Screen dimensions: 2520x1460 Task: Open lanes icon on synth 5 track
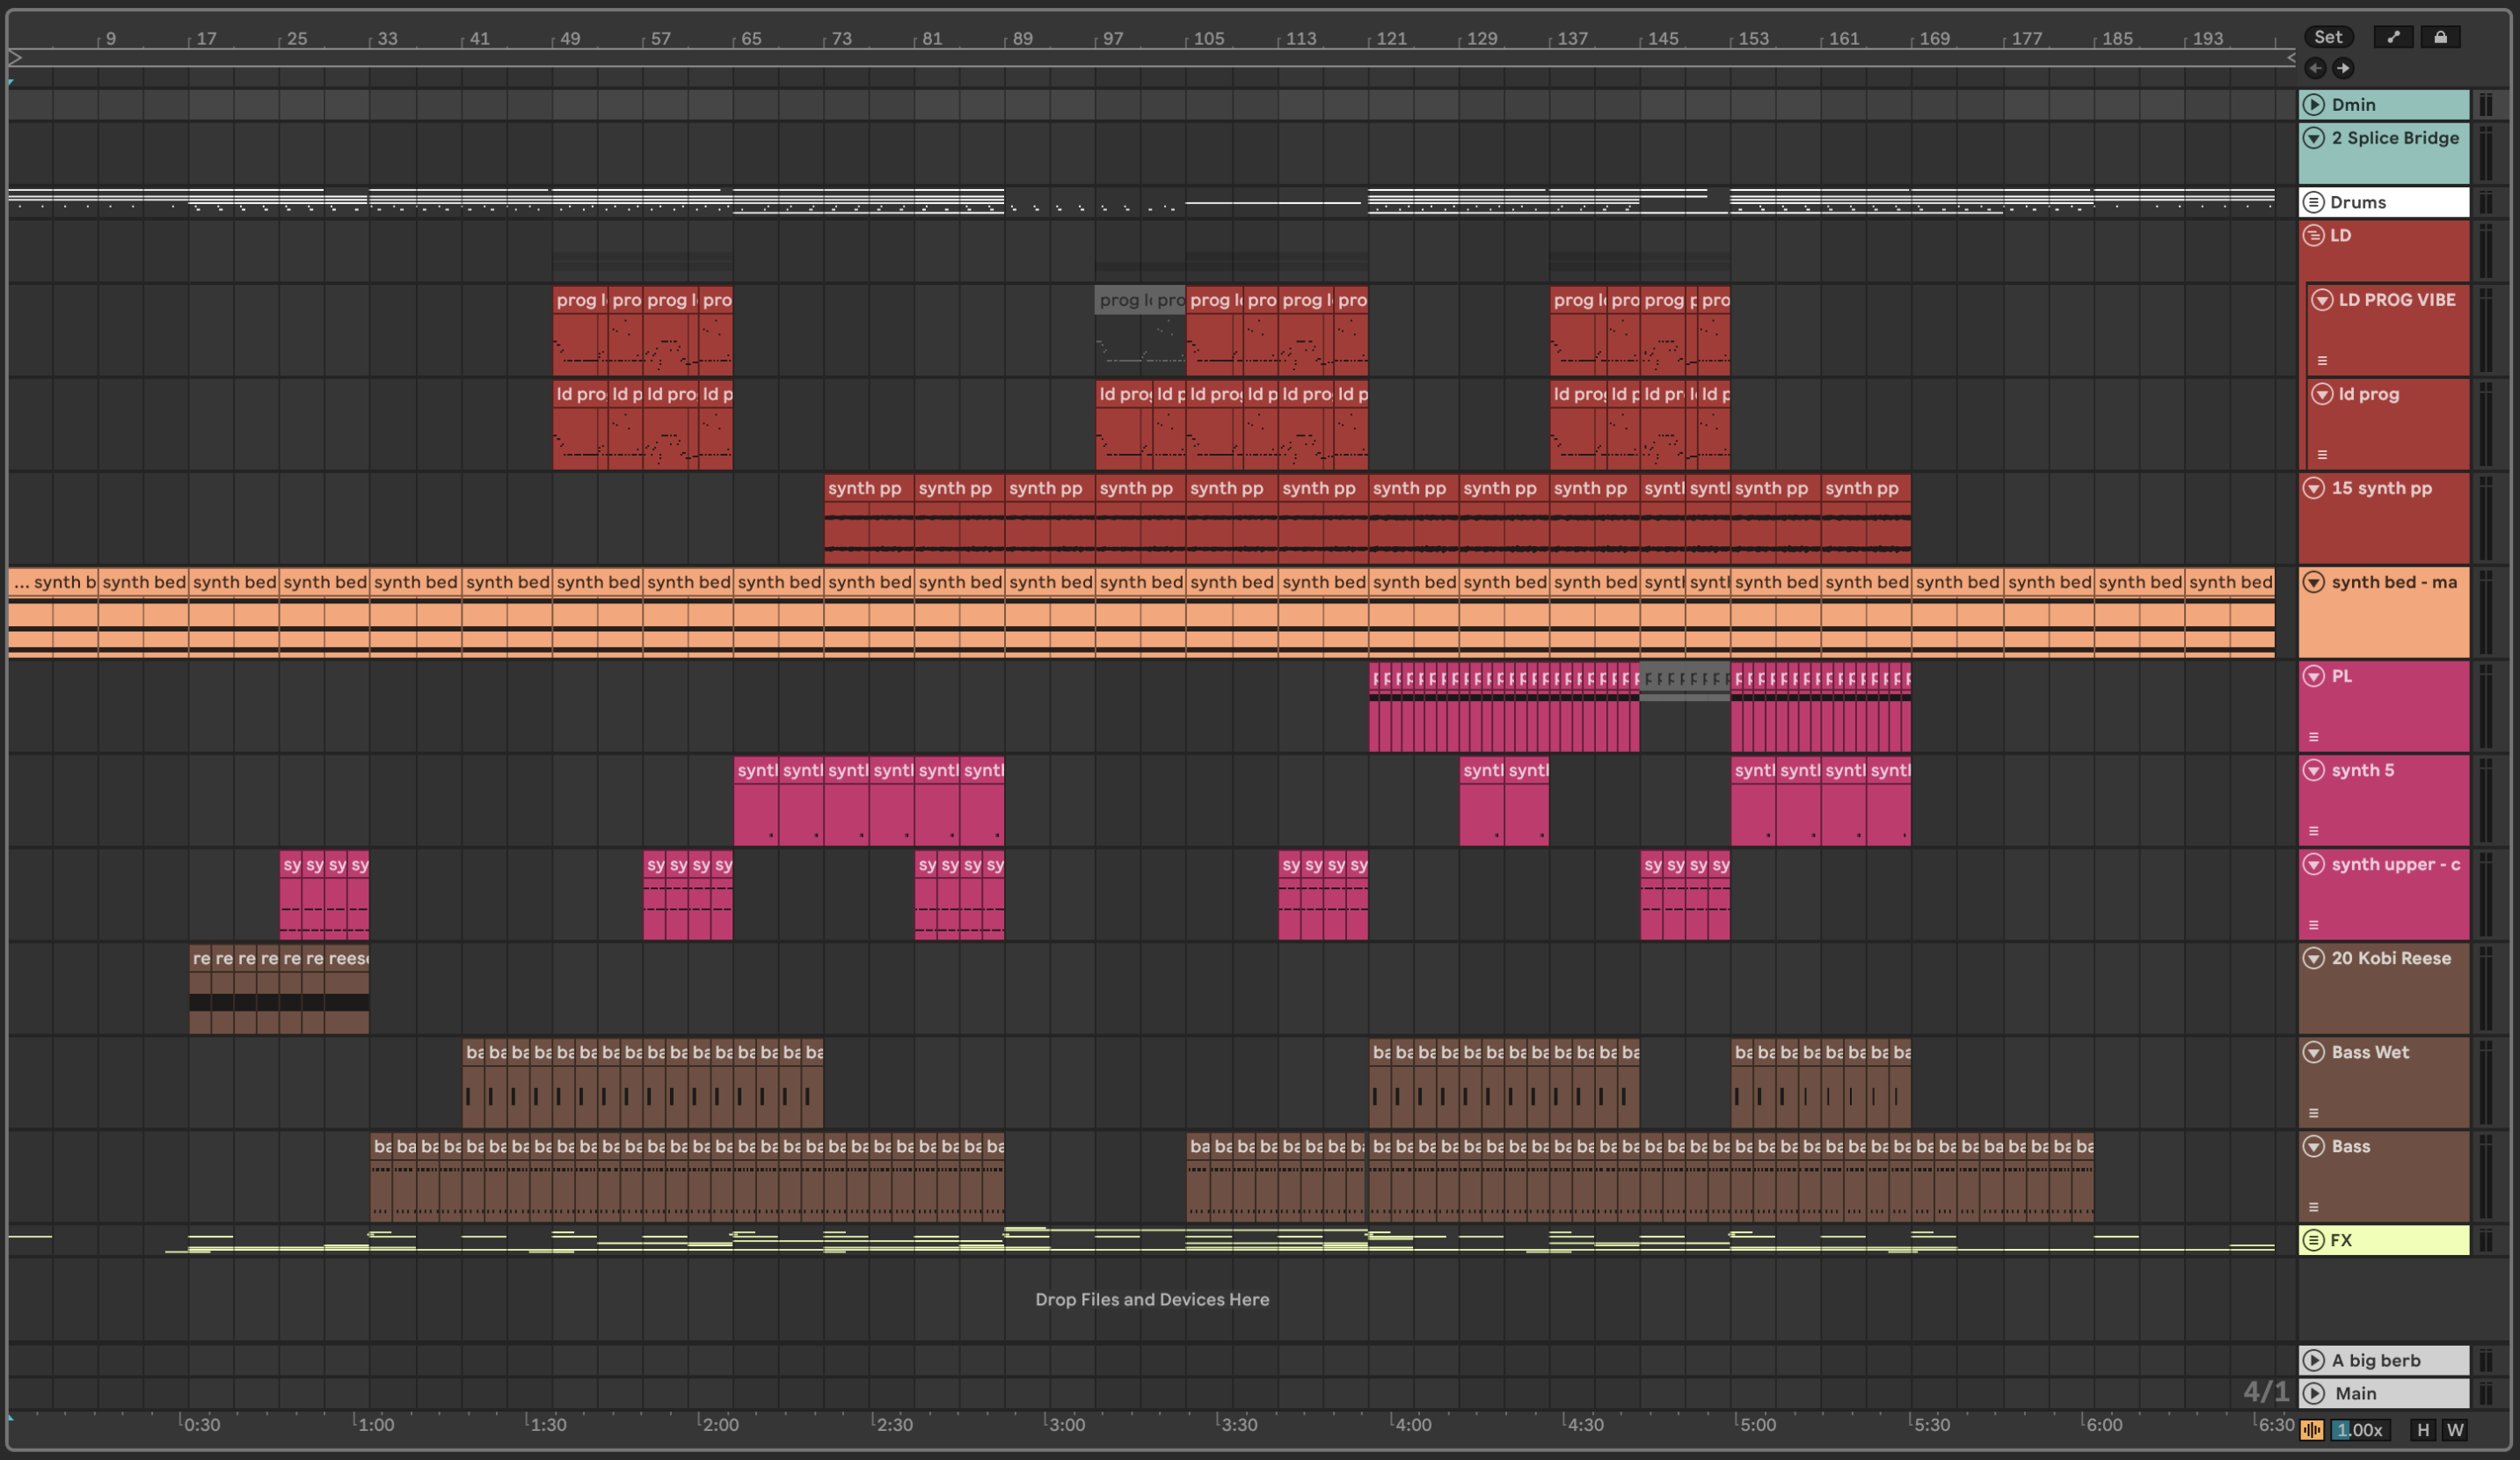[x=2313, y=831]
